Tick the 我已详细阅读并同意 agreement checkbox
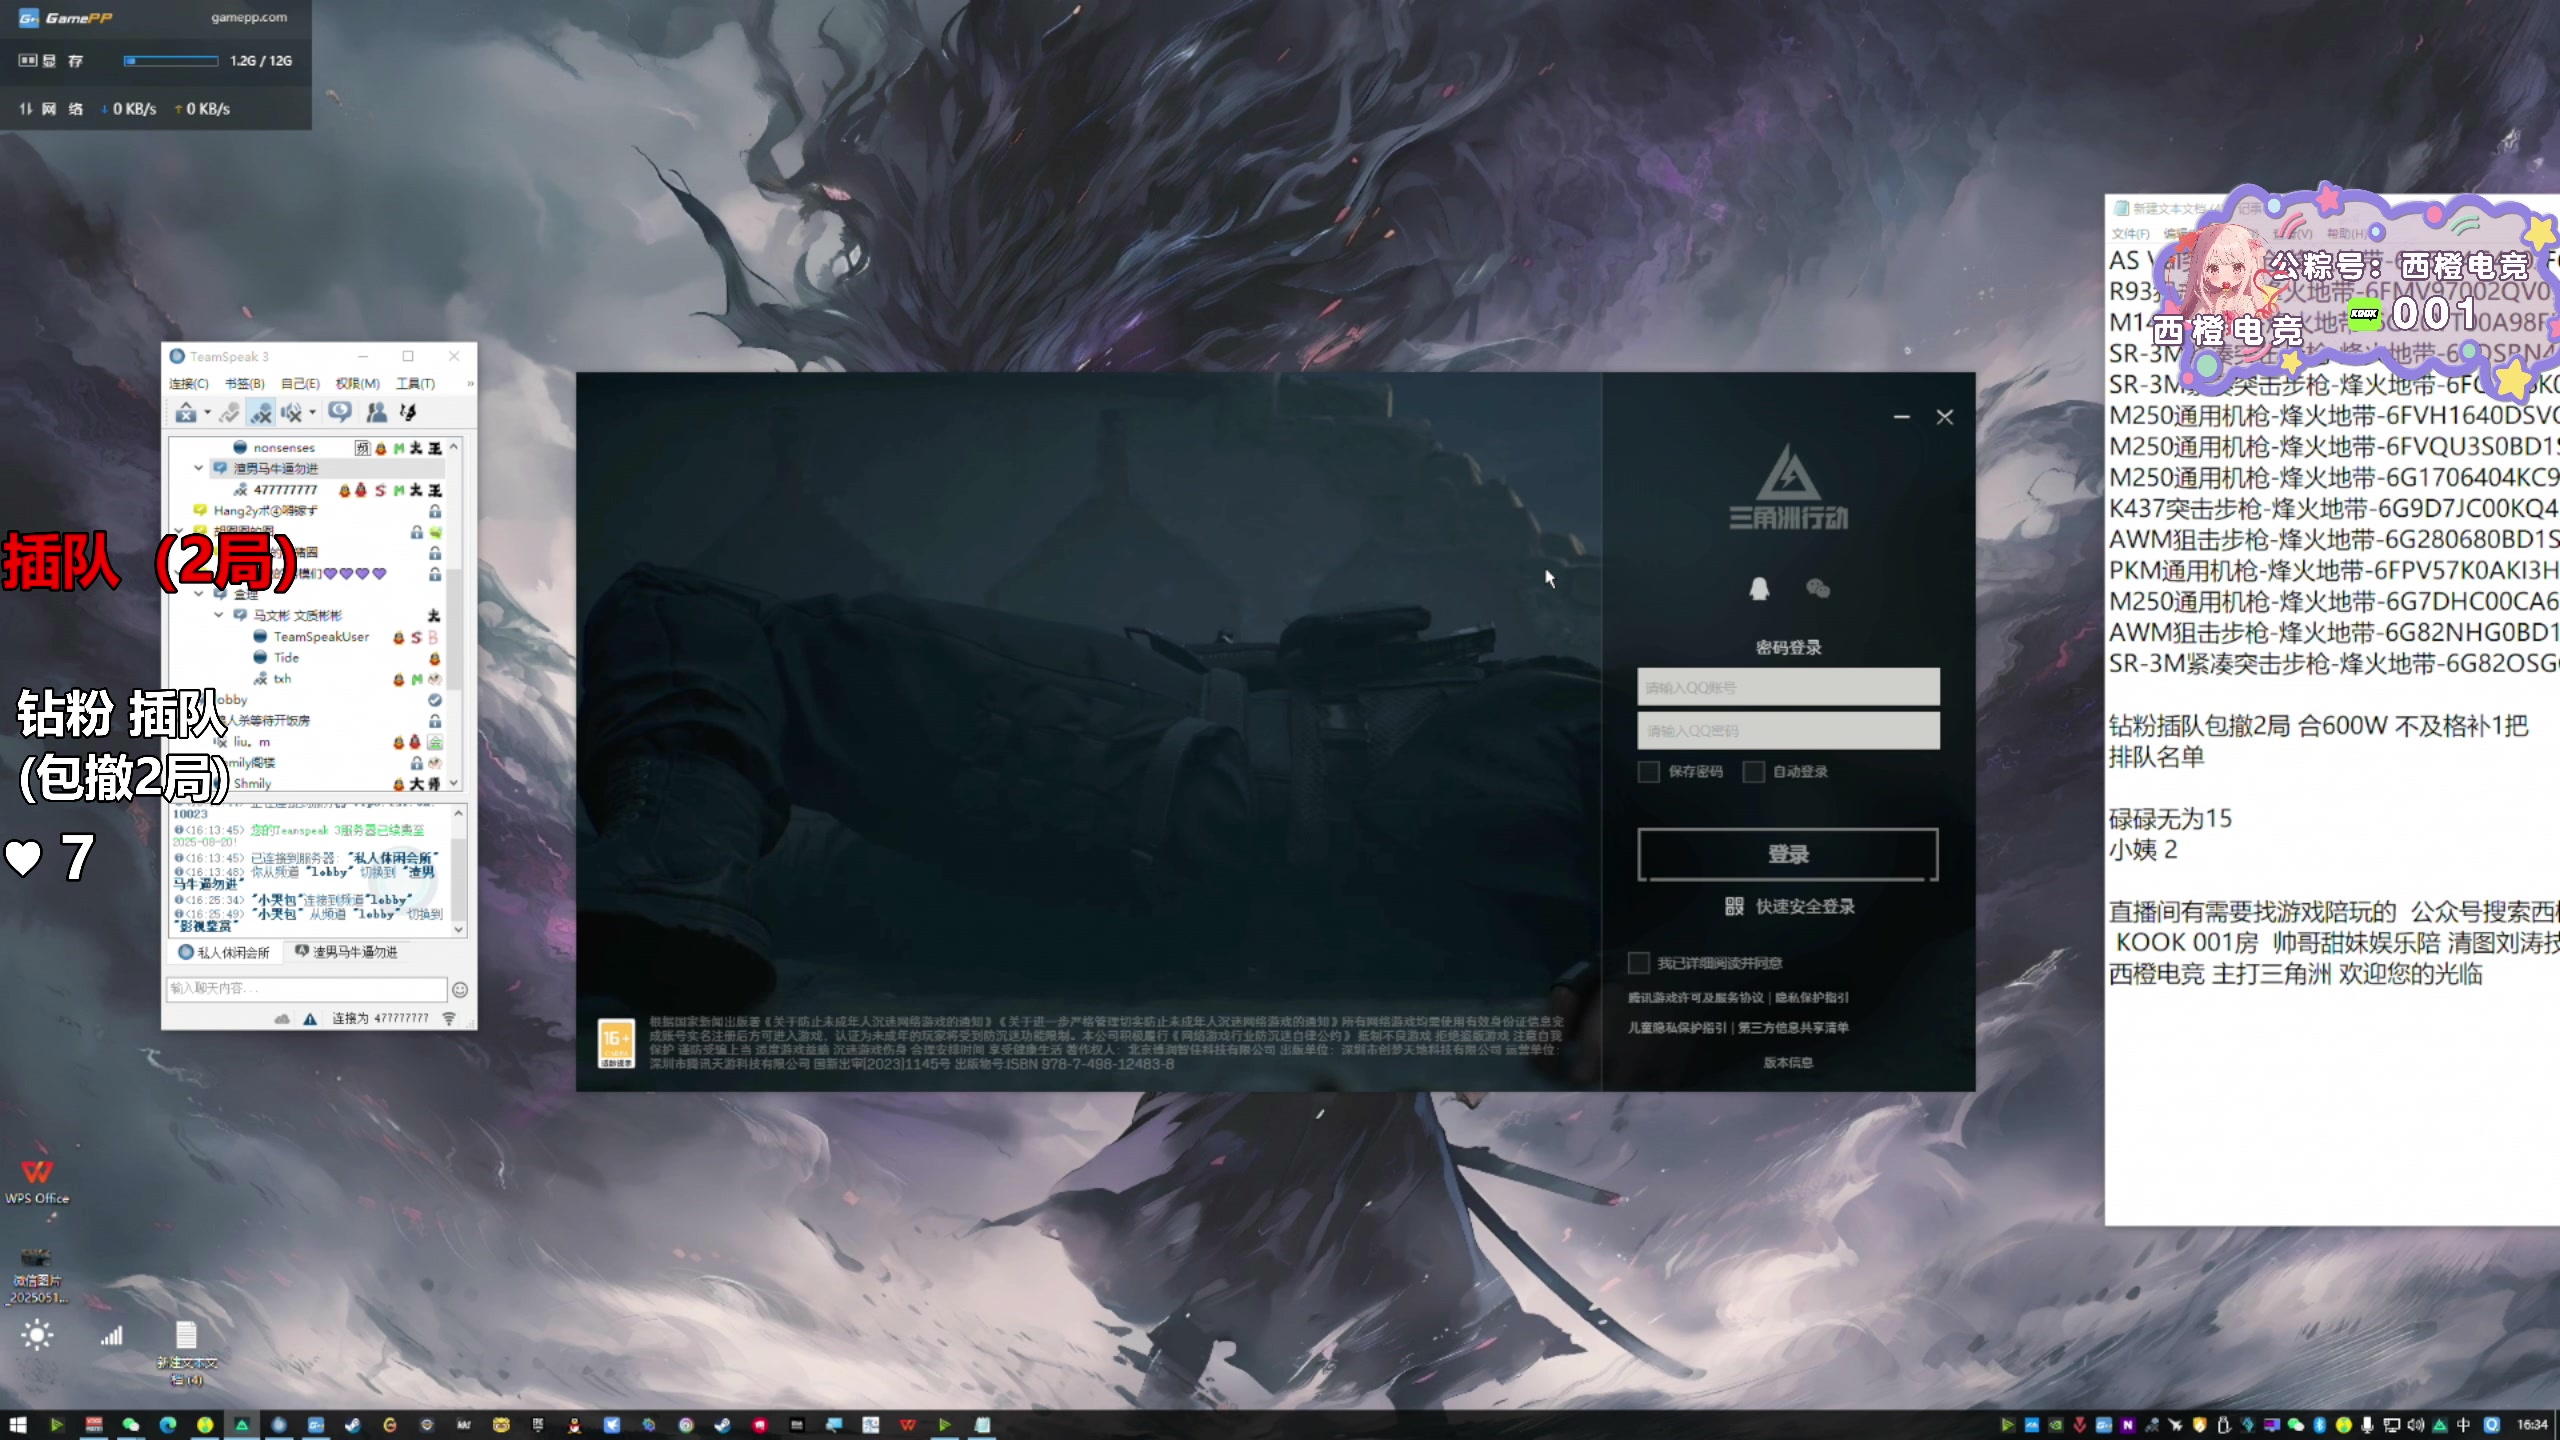Image resolution: width=2560 pixels, height=1440 pixels. click(x=1638, y=962)
